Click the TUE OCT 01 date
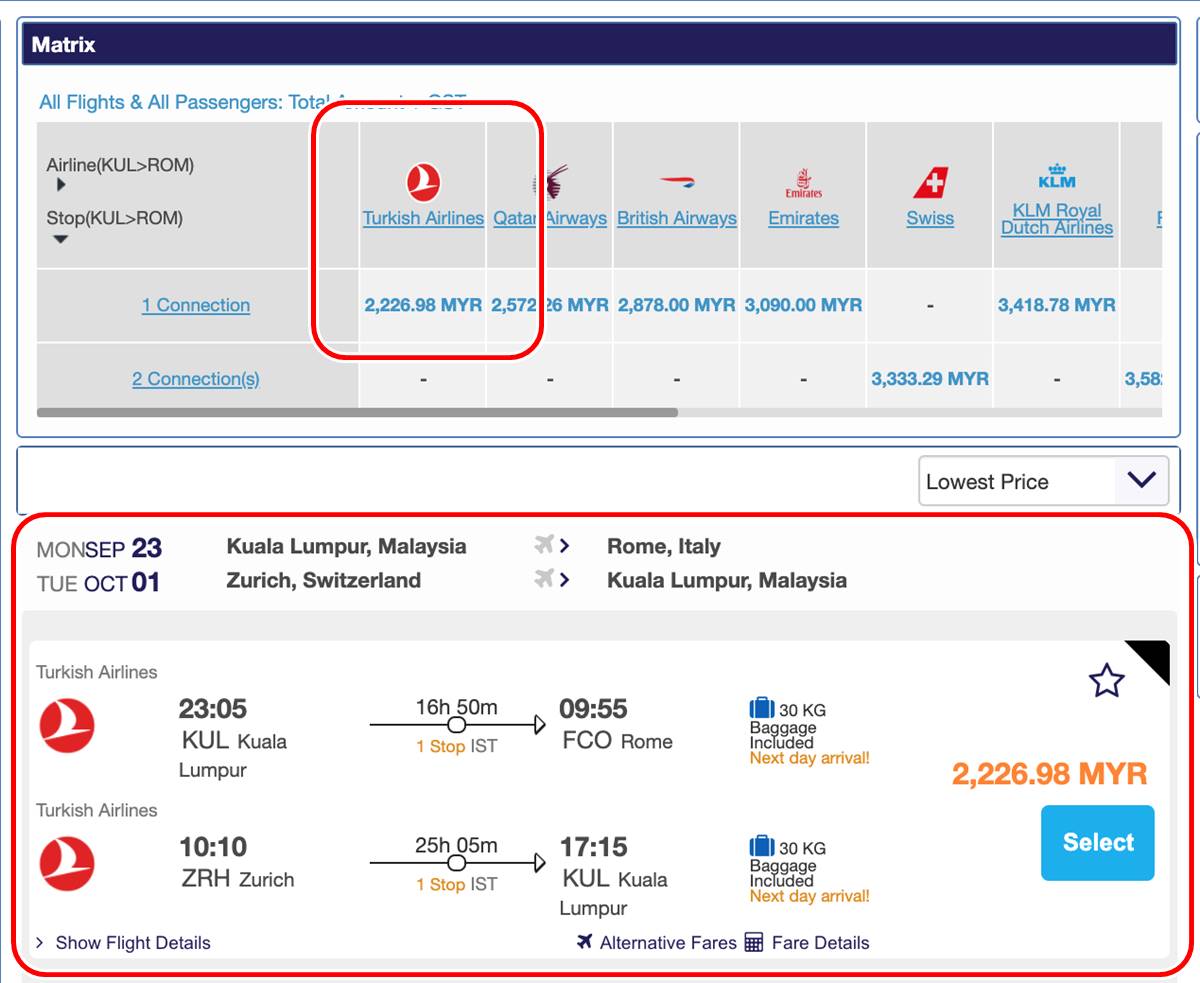 click(99, 582)
